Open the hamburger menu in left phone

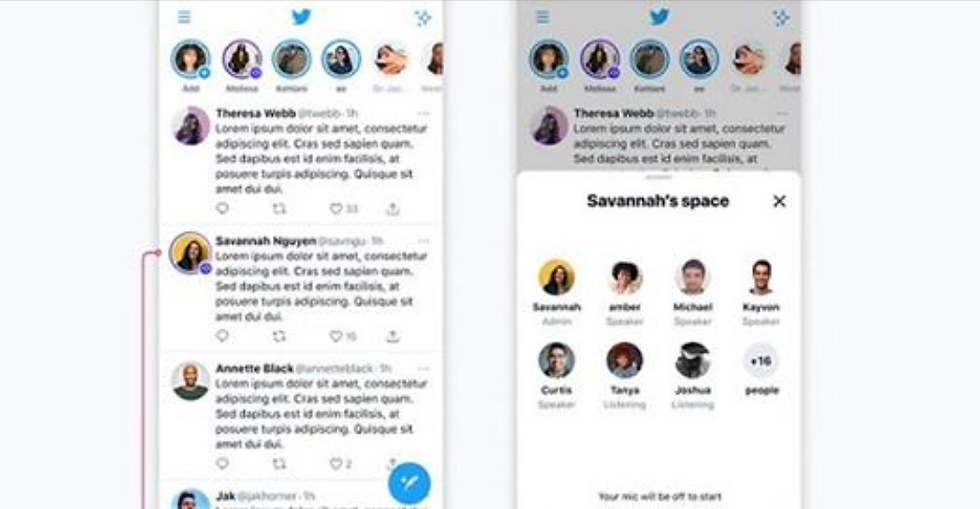click(184, 17)
